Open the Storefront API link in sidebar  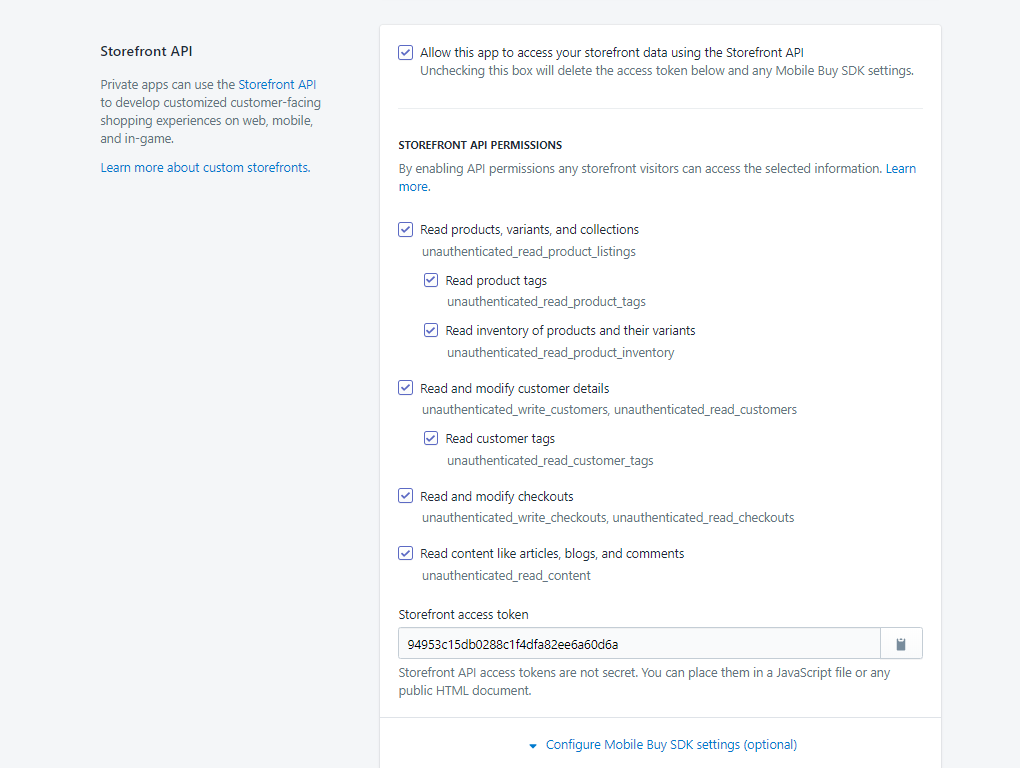tap(277, 85)
